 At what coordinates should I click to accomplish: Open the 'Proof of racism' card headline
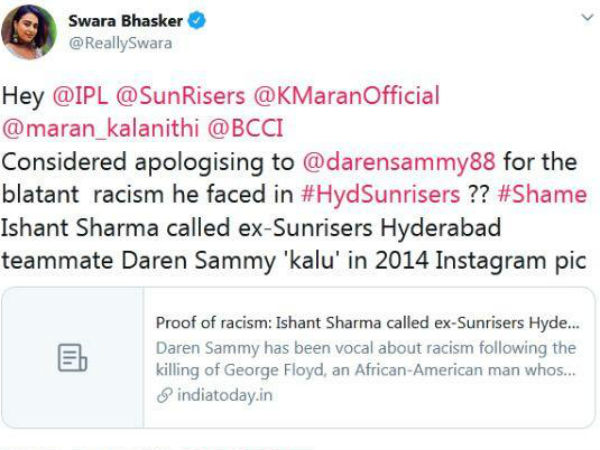[x=367, y=323]
